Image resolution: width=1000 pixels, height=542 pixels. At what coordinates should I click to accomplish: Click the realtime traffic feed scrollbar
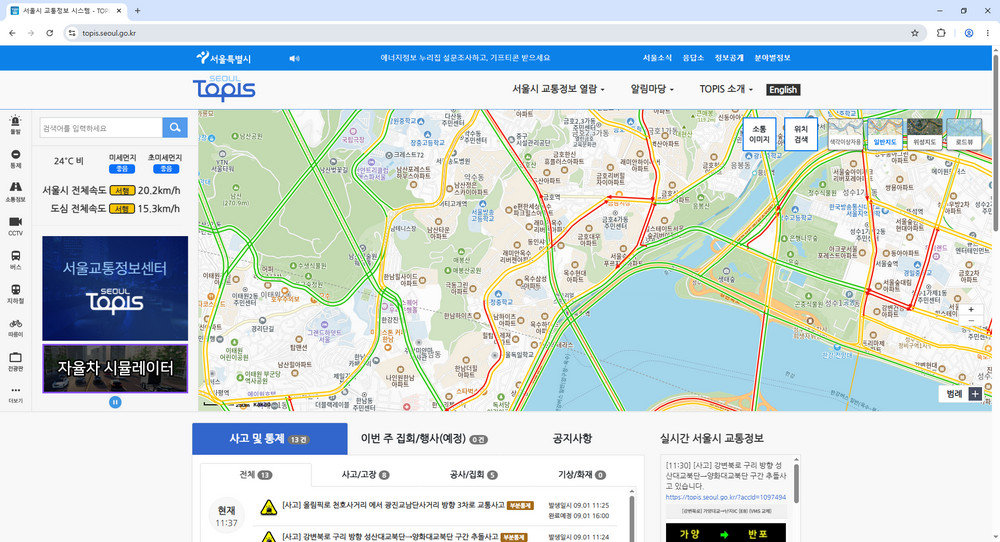tap(796, 483)
